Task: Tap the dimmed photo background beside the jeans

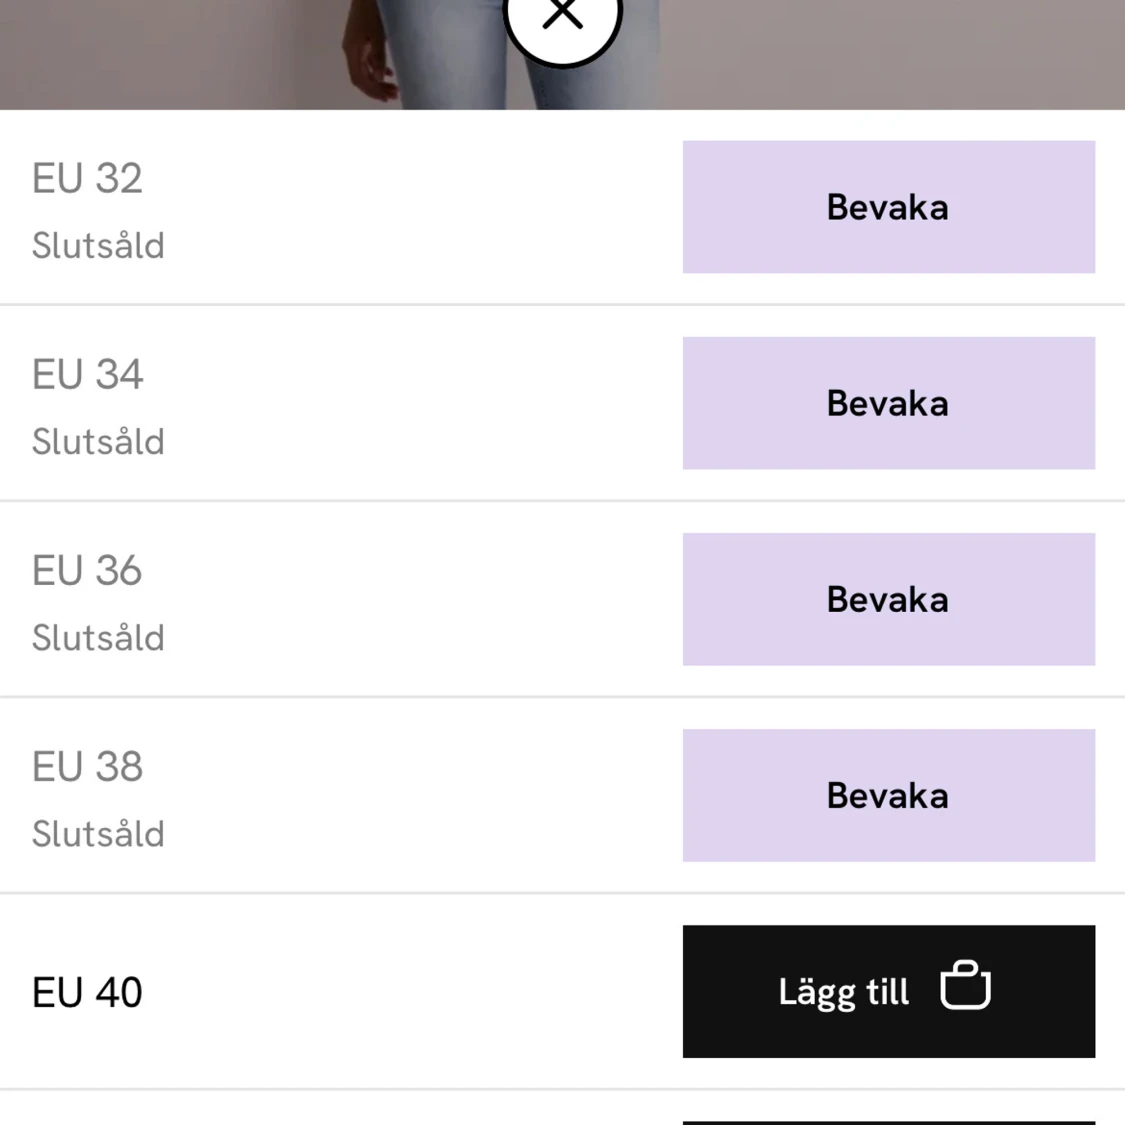Action: [x=890, y=55]
